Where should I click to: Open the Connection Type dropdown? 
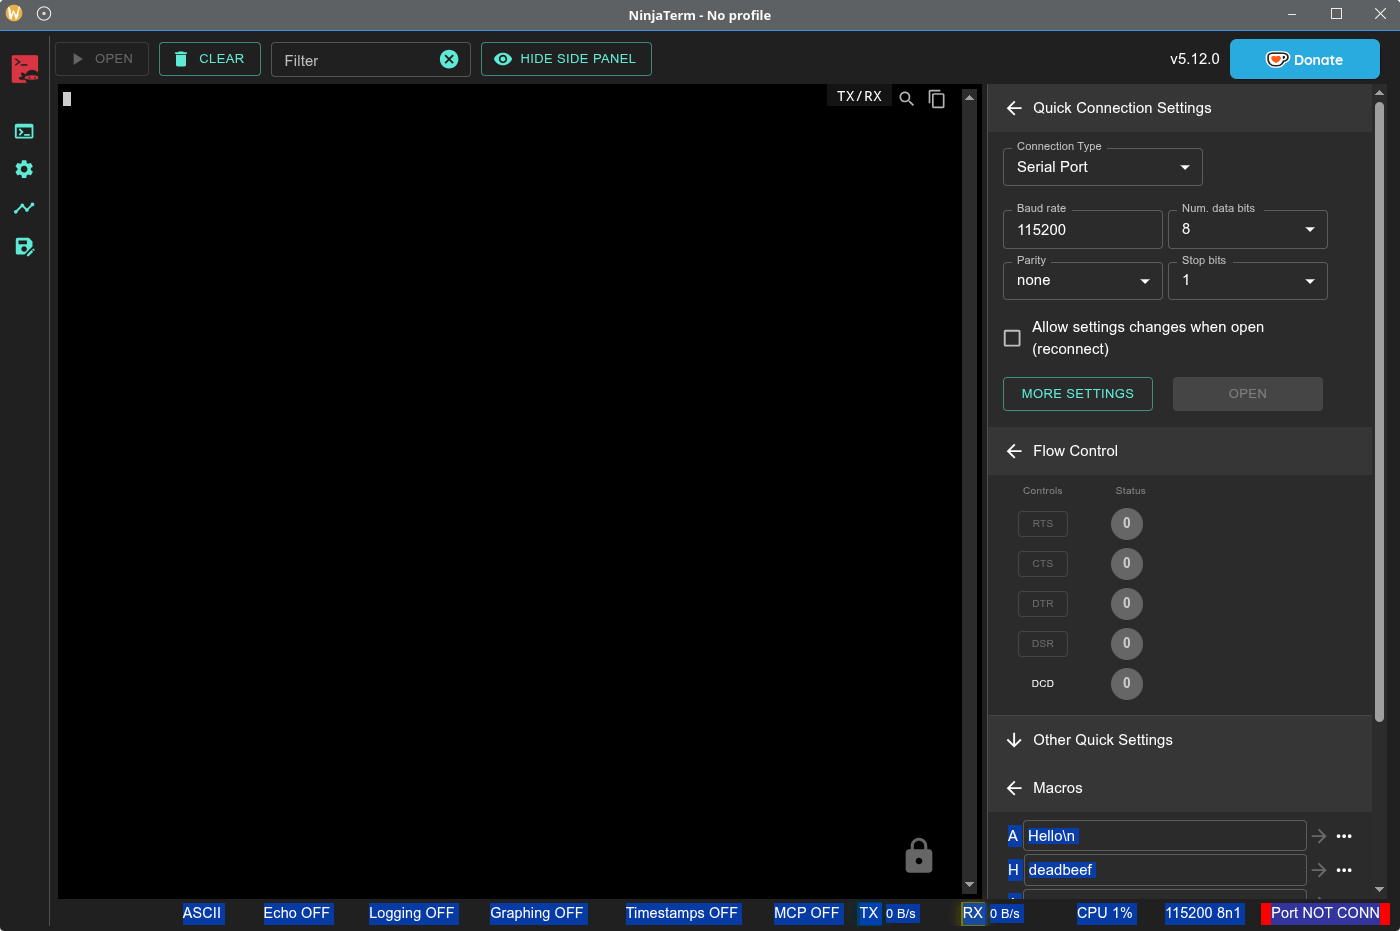tap(1103, 167)
